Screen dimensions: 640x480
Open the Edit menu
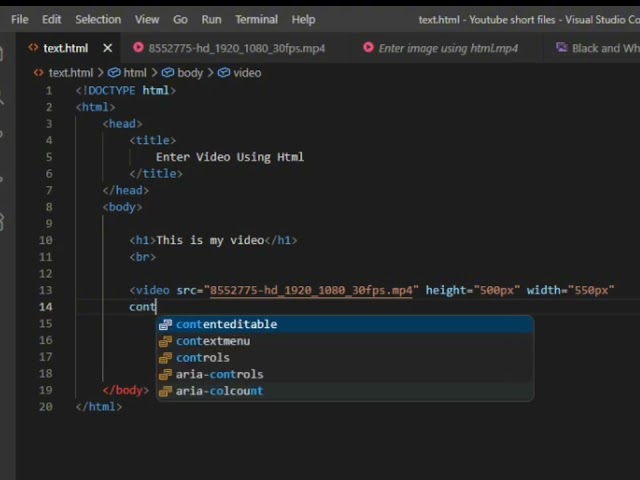click(51, 20)
